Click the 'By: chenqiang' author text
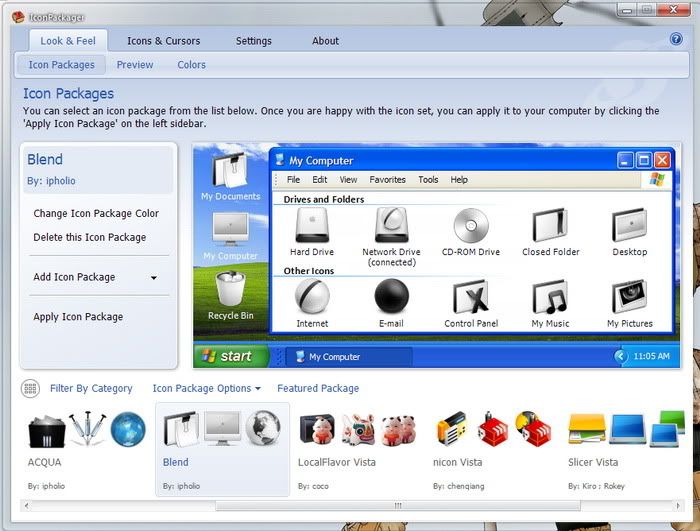 458,486
